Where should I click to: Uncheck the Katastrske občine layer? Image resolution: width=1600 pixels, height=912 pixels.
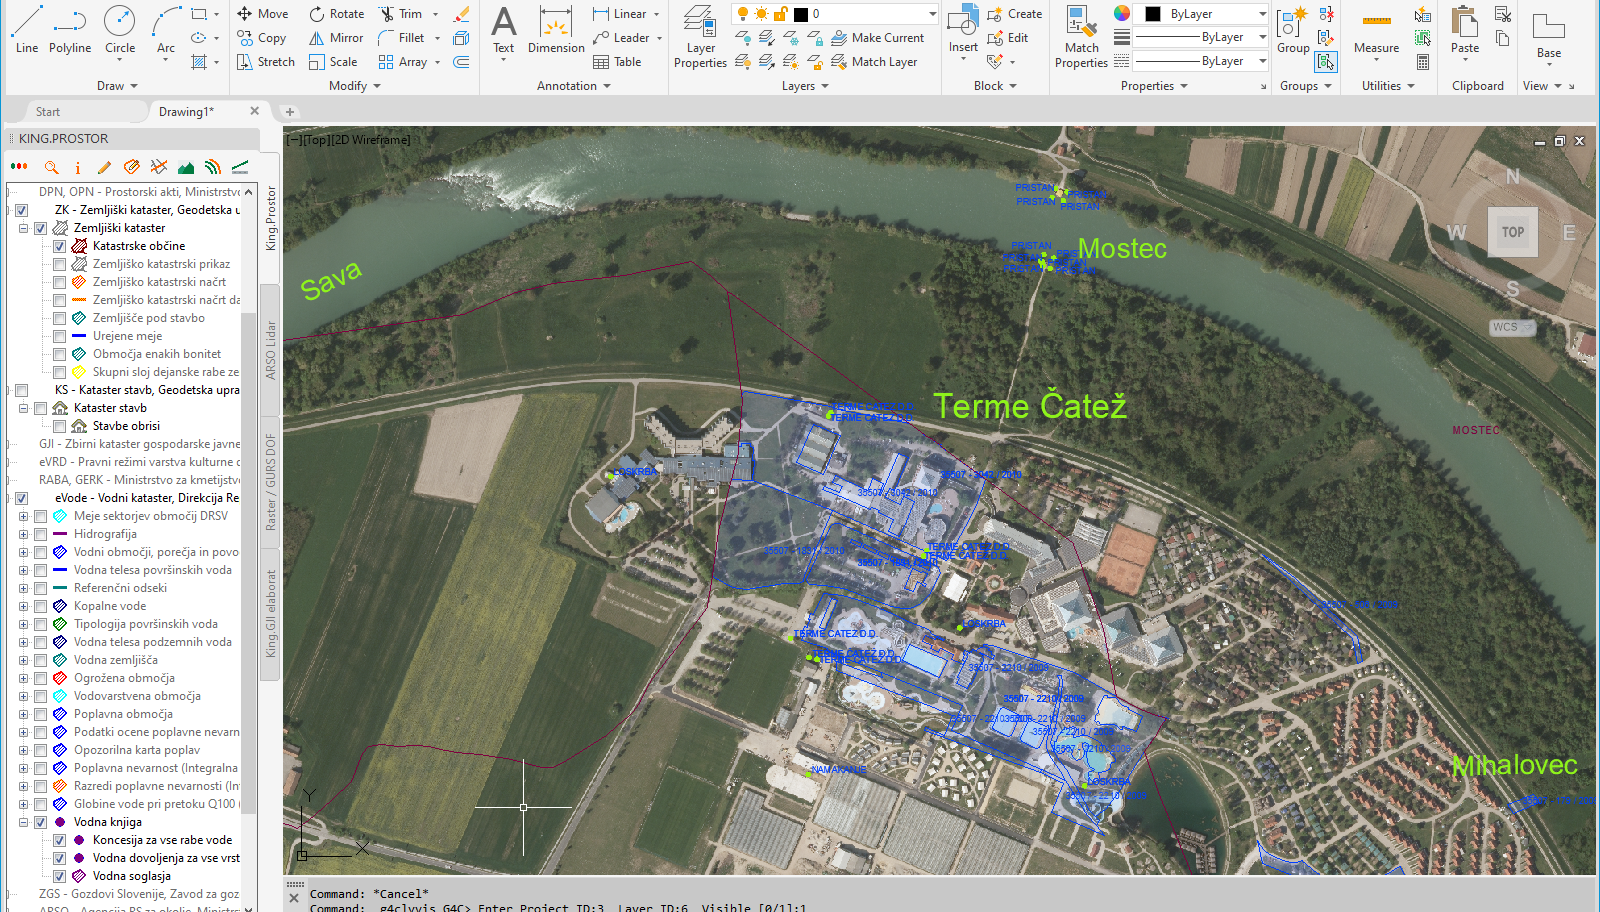click(59, 246)
